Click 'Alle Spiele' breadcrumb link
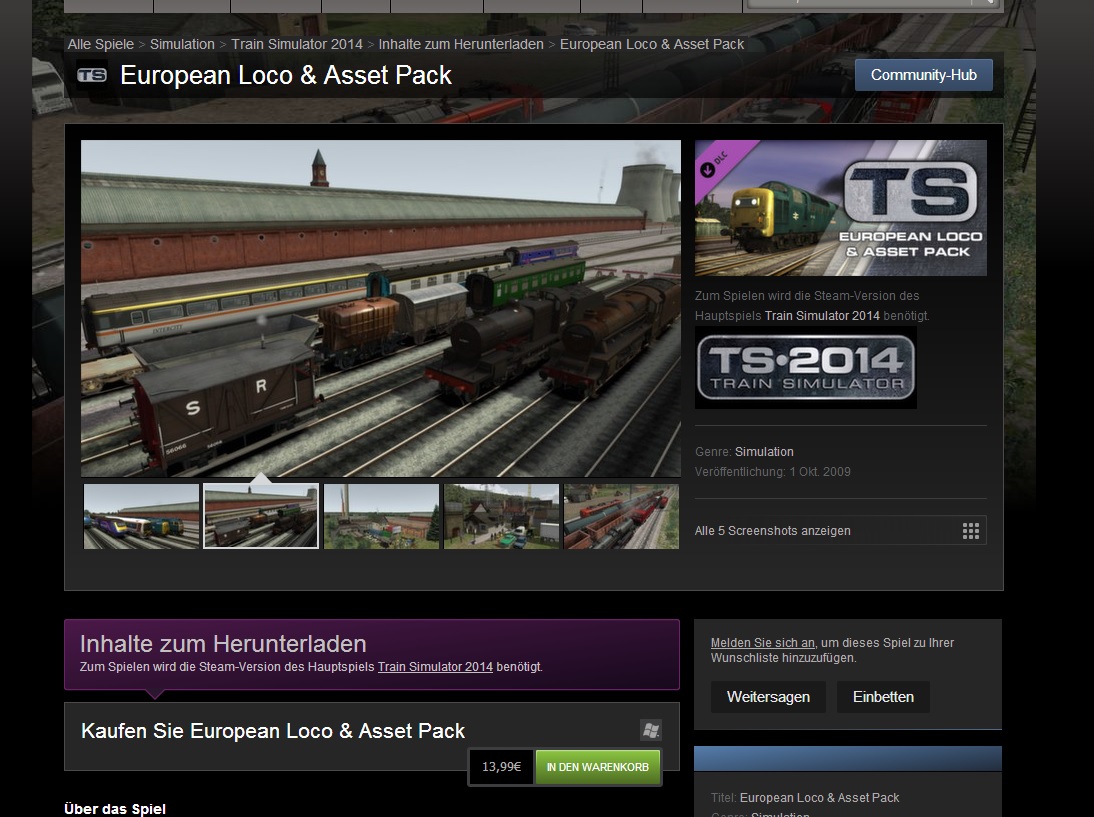Viewport: 1094px width, 817px height. point(100,44)
